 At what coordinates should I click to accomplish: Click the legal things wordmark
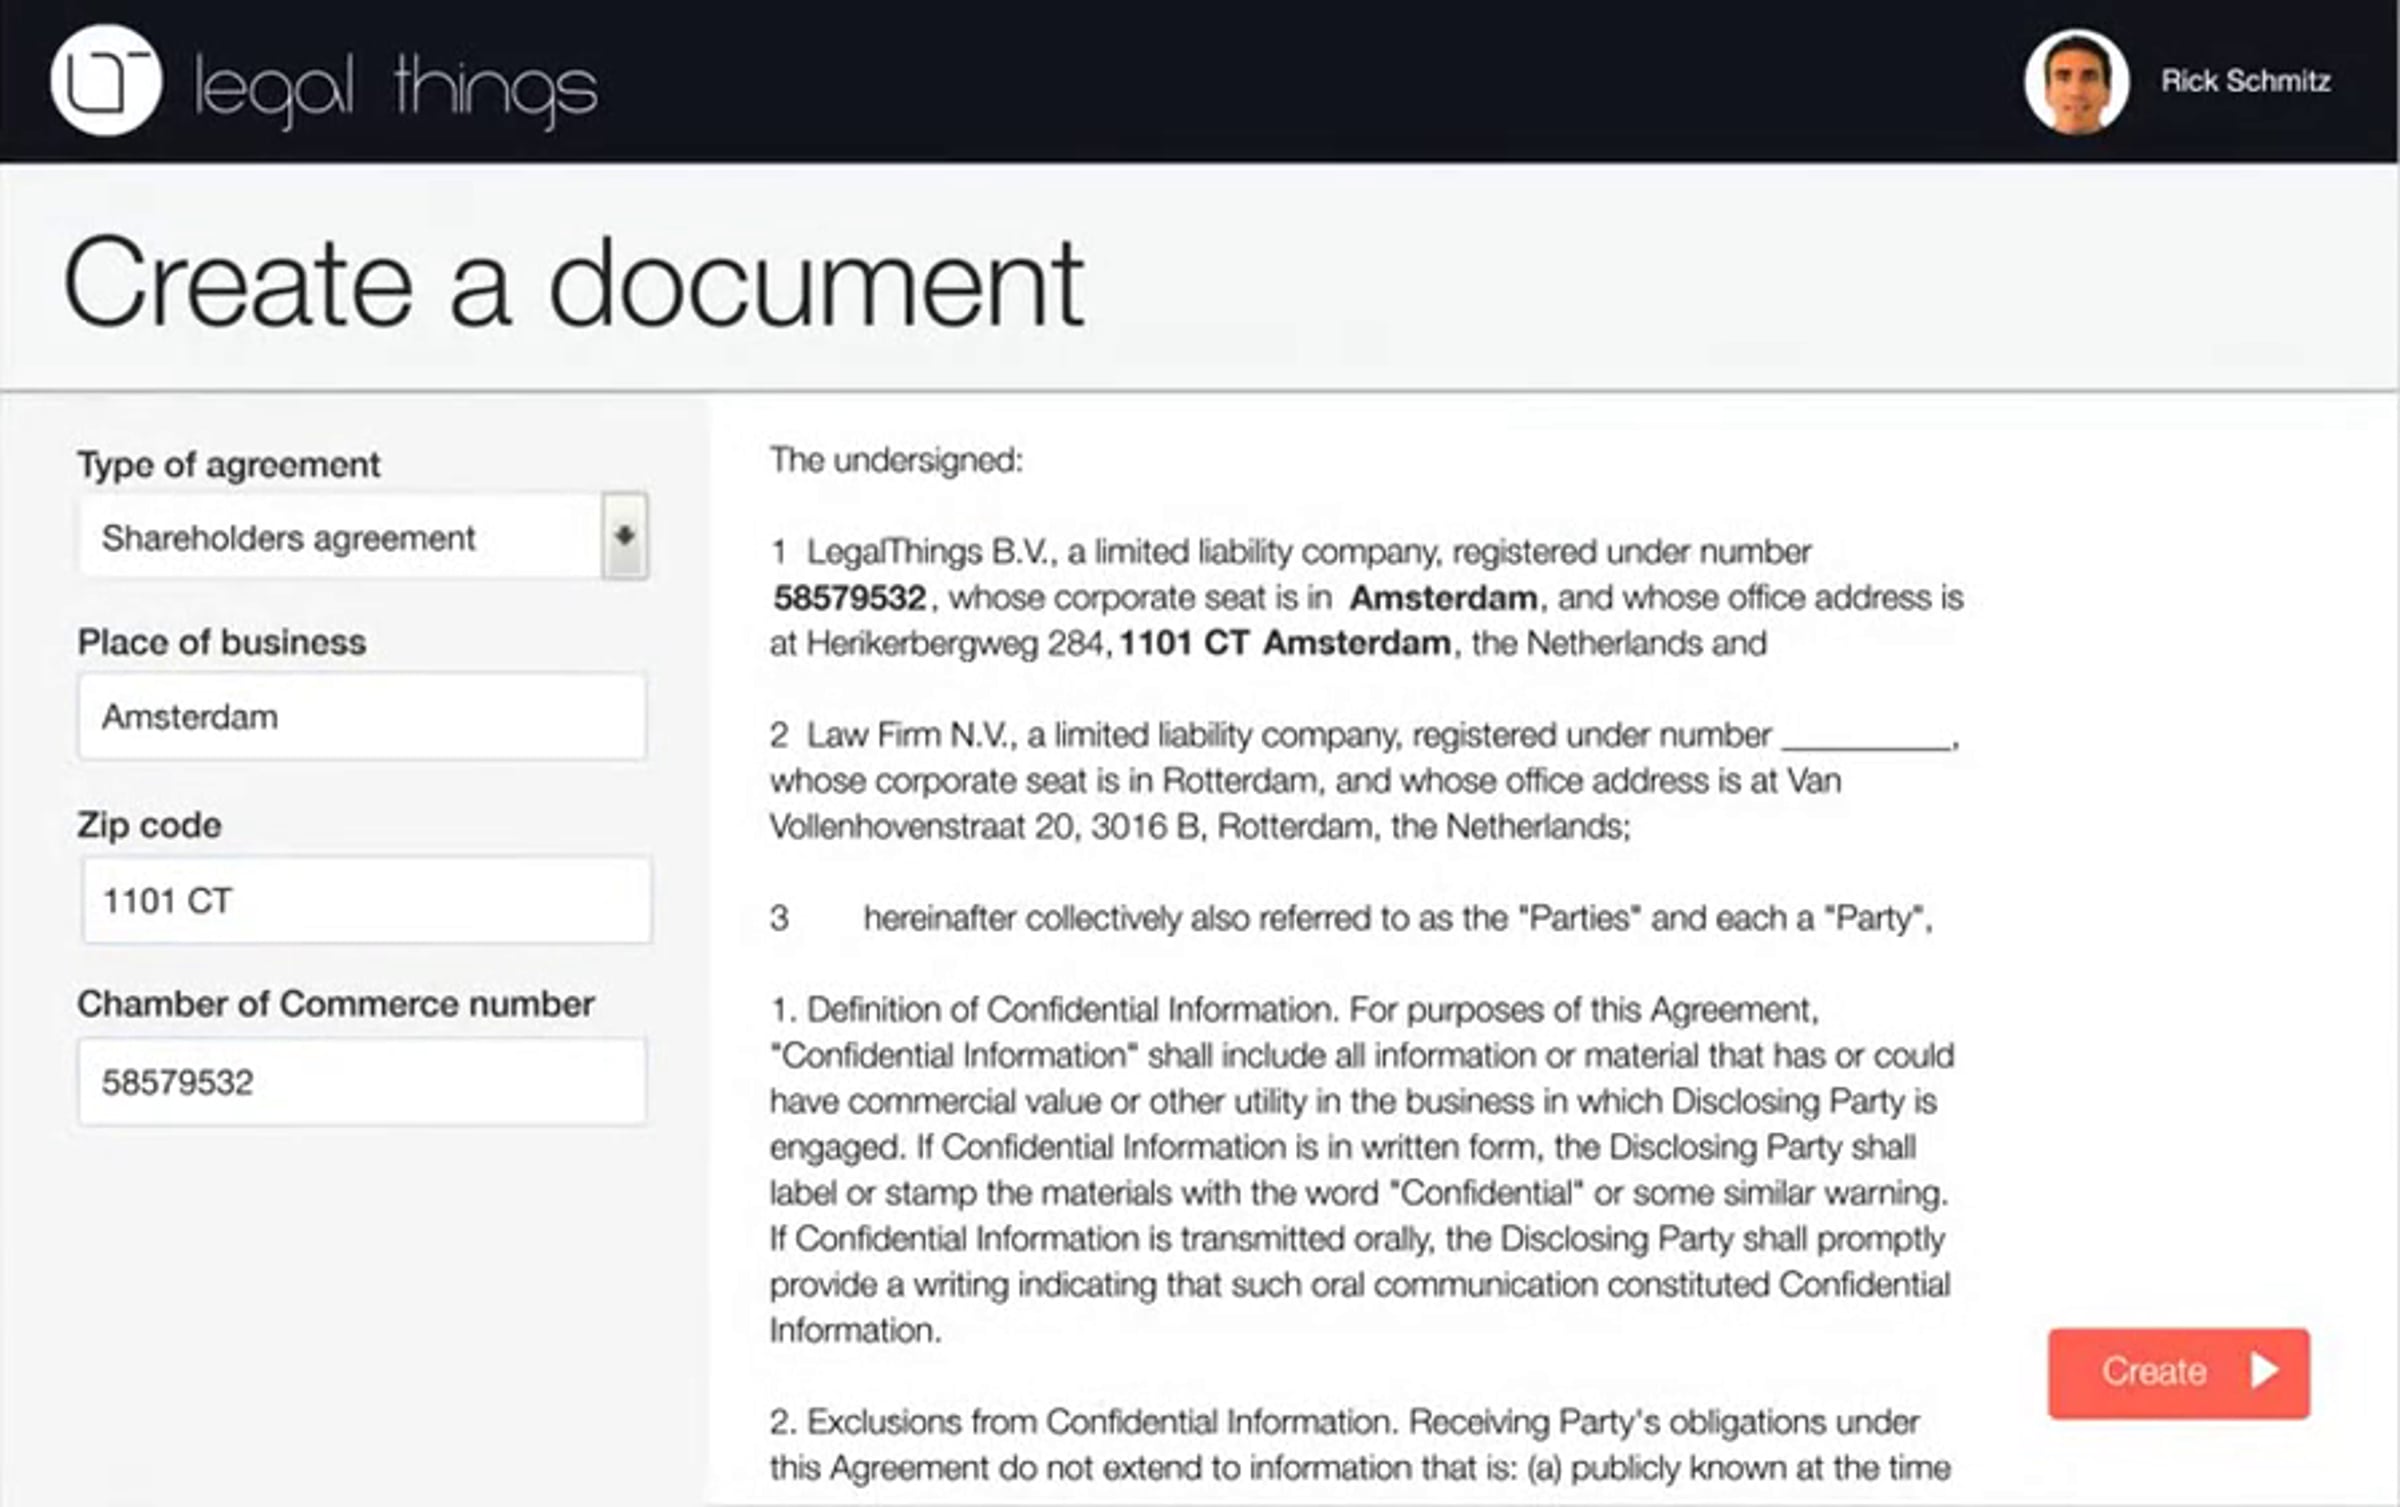coord(396,91)
